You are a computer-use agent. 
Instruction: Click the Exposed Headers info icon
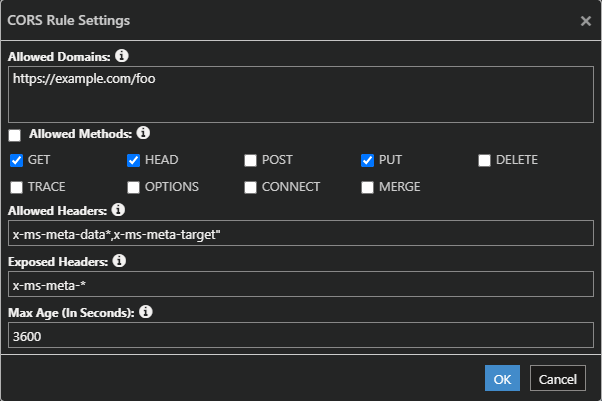coord(119,261)
